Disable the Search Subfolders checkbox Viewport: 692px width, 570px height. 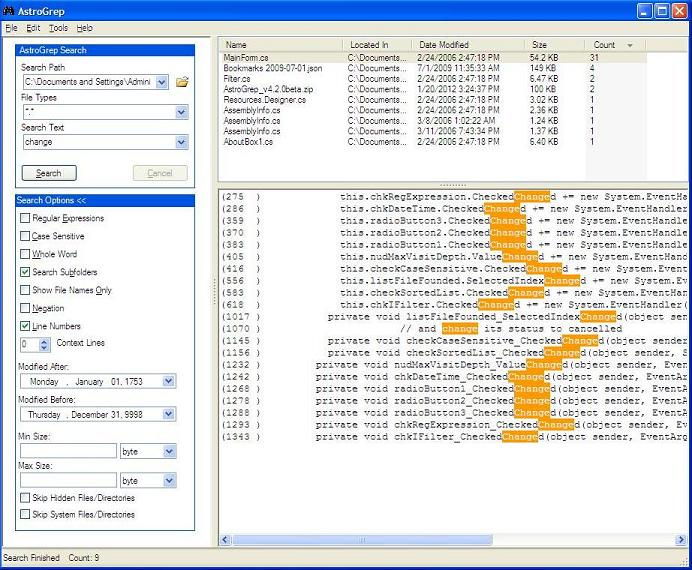(x=25, y=273)
